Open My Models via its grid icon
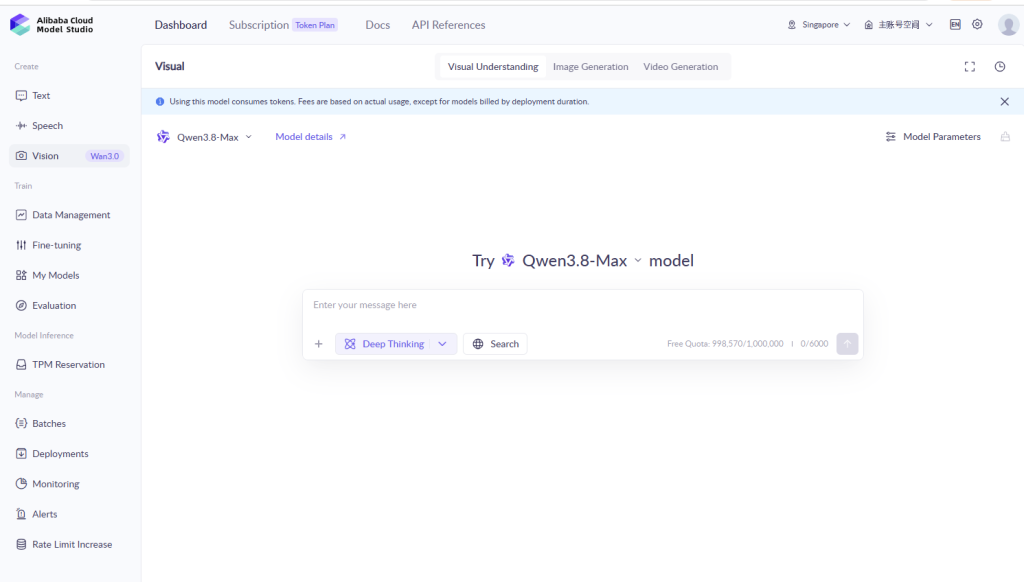Screen dimensions: 1024x582 pos(21,275)
